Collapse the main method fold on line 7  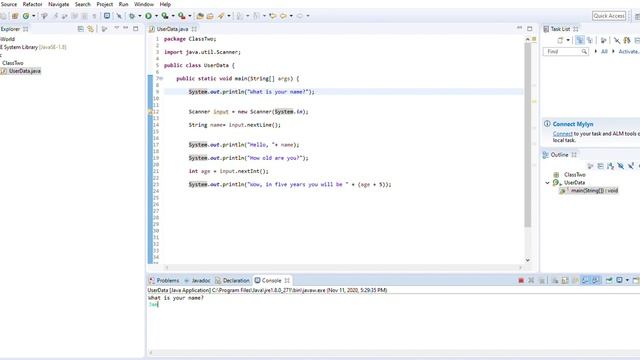[161, 78]
